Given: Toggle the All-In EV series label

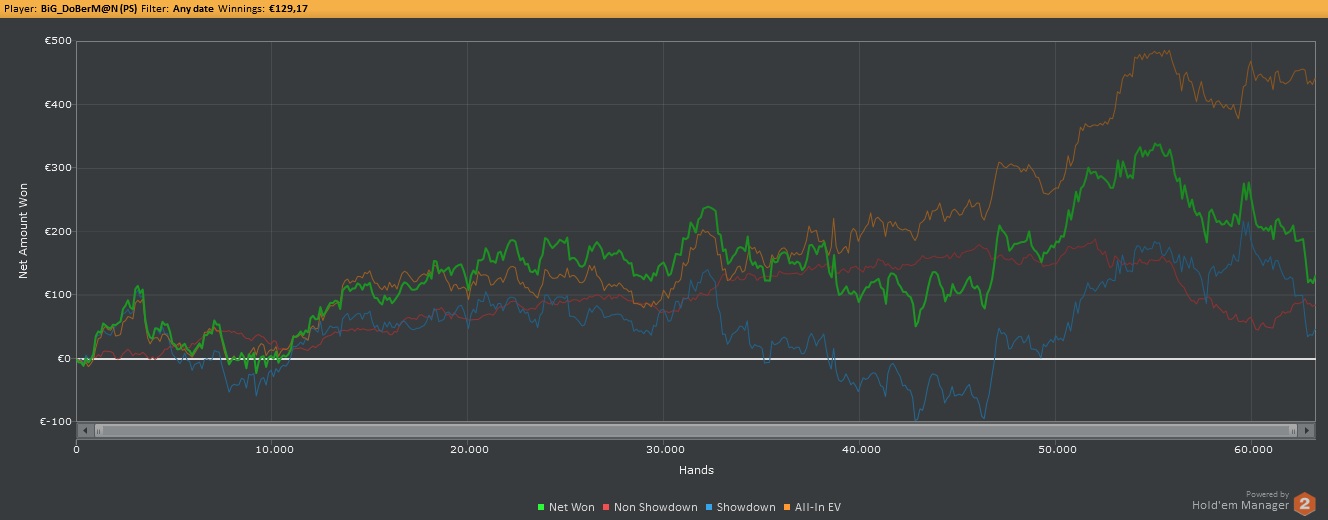Looking at the screenshot, I should (819, 508).
